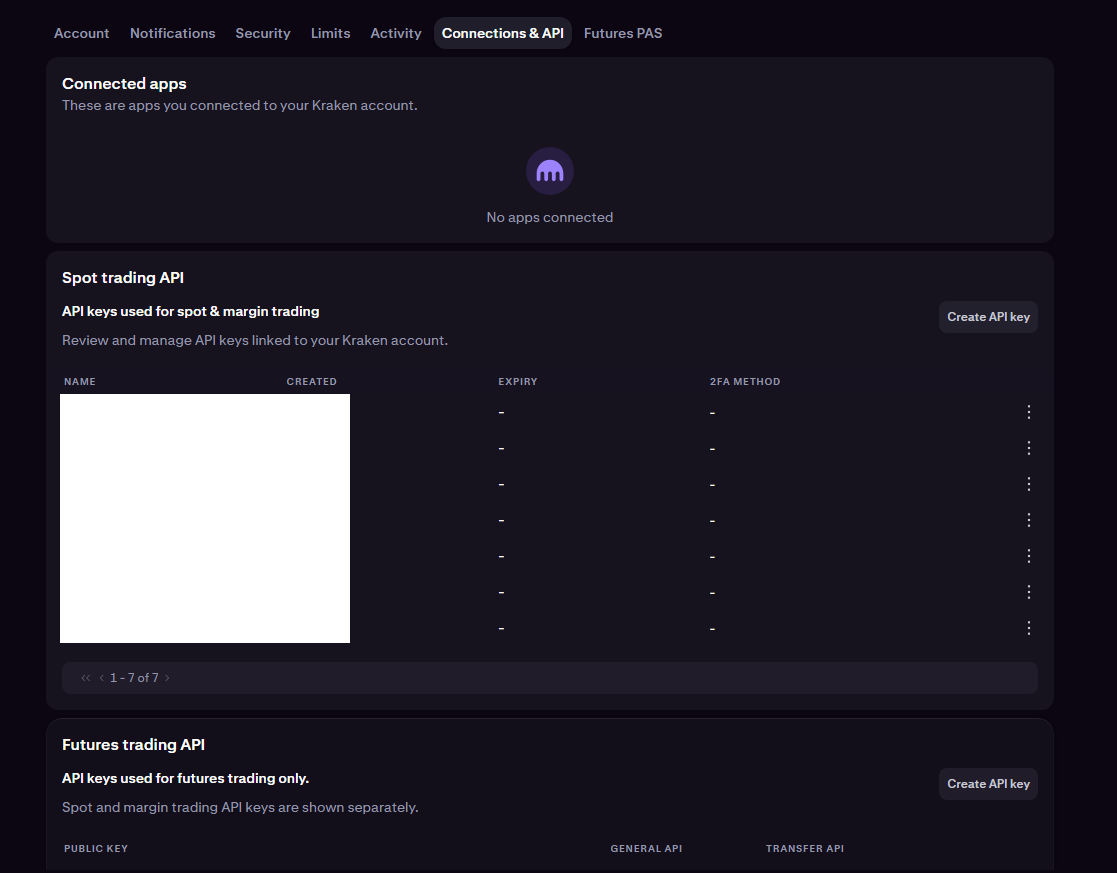Screen dimensions: 1117x873
Task: Create a futures trading API key
Action: tap(988, 784)
